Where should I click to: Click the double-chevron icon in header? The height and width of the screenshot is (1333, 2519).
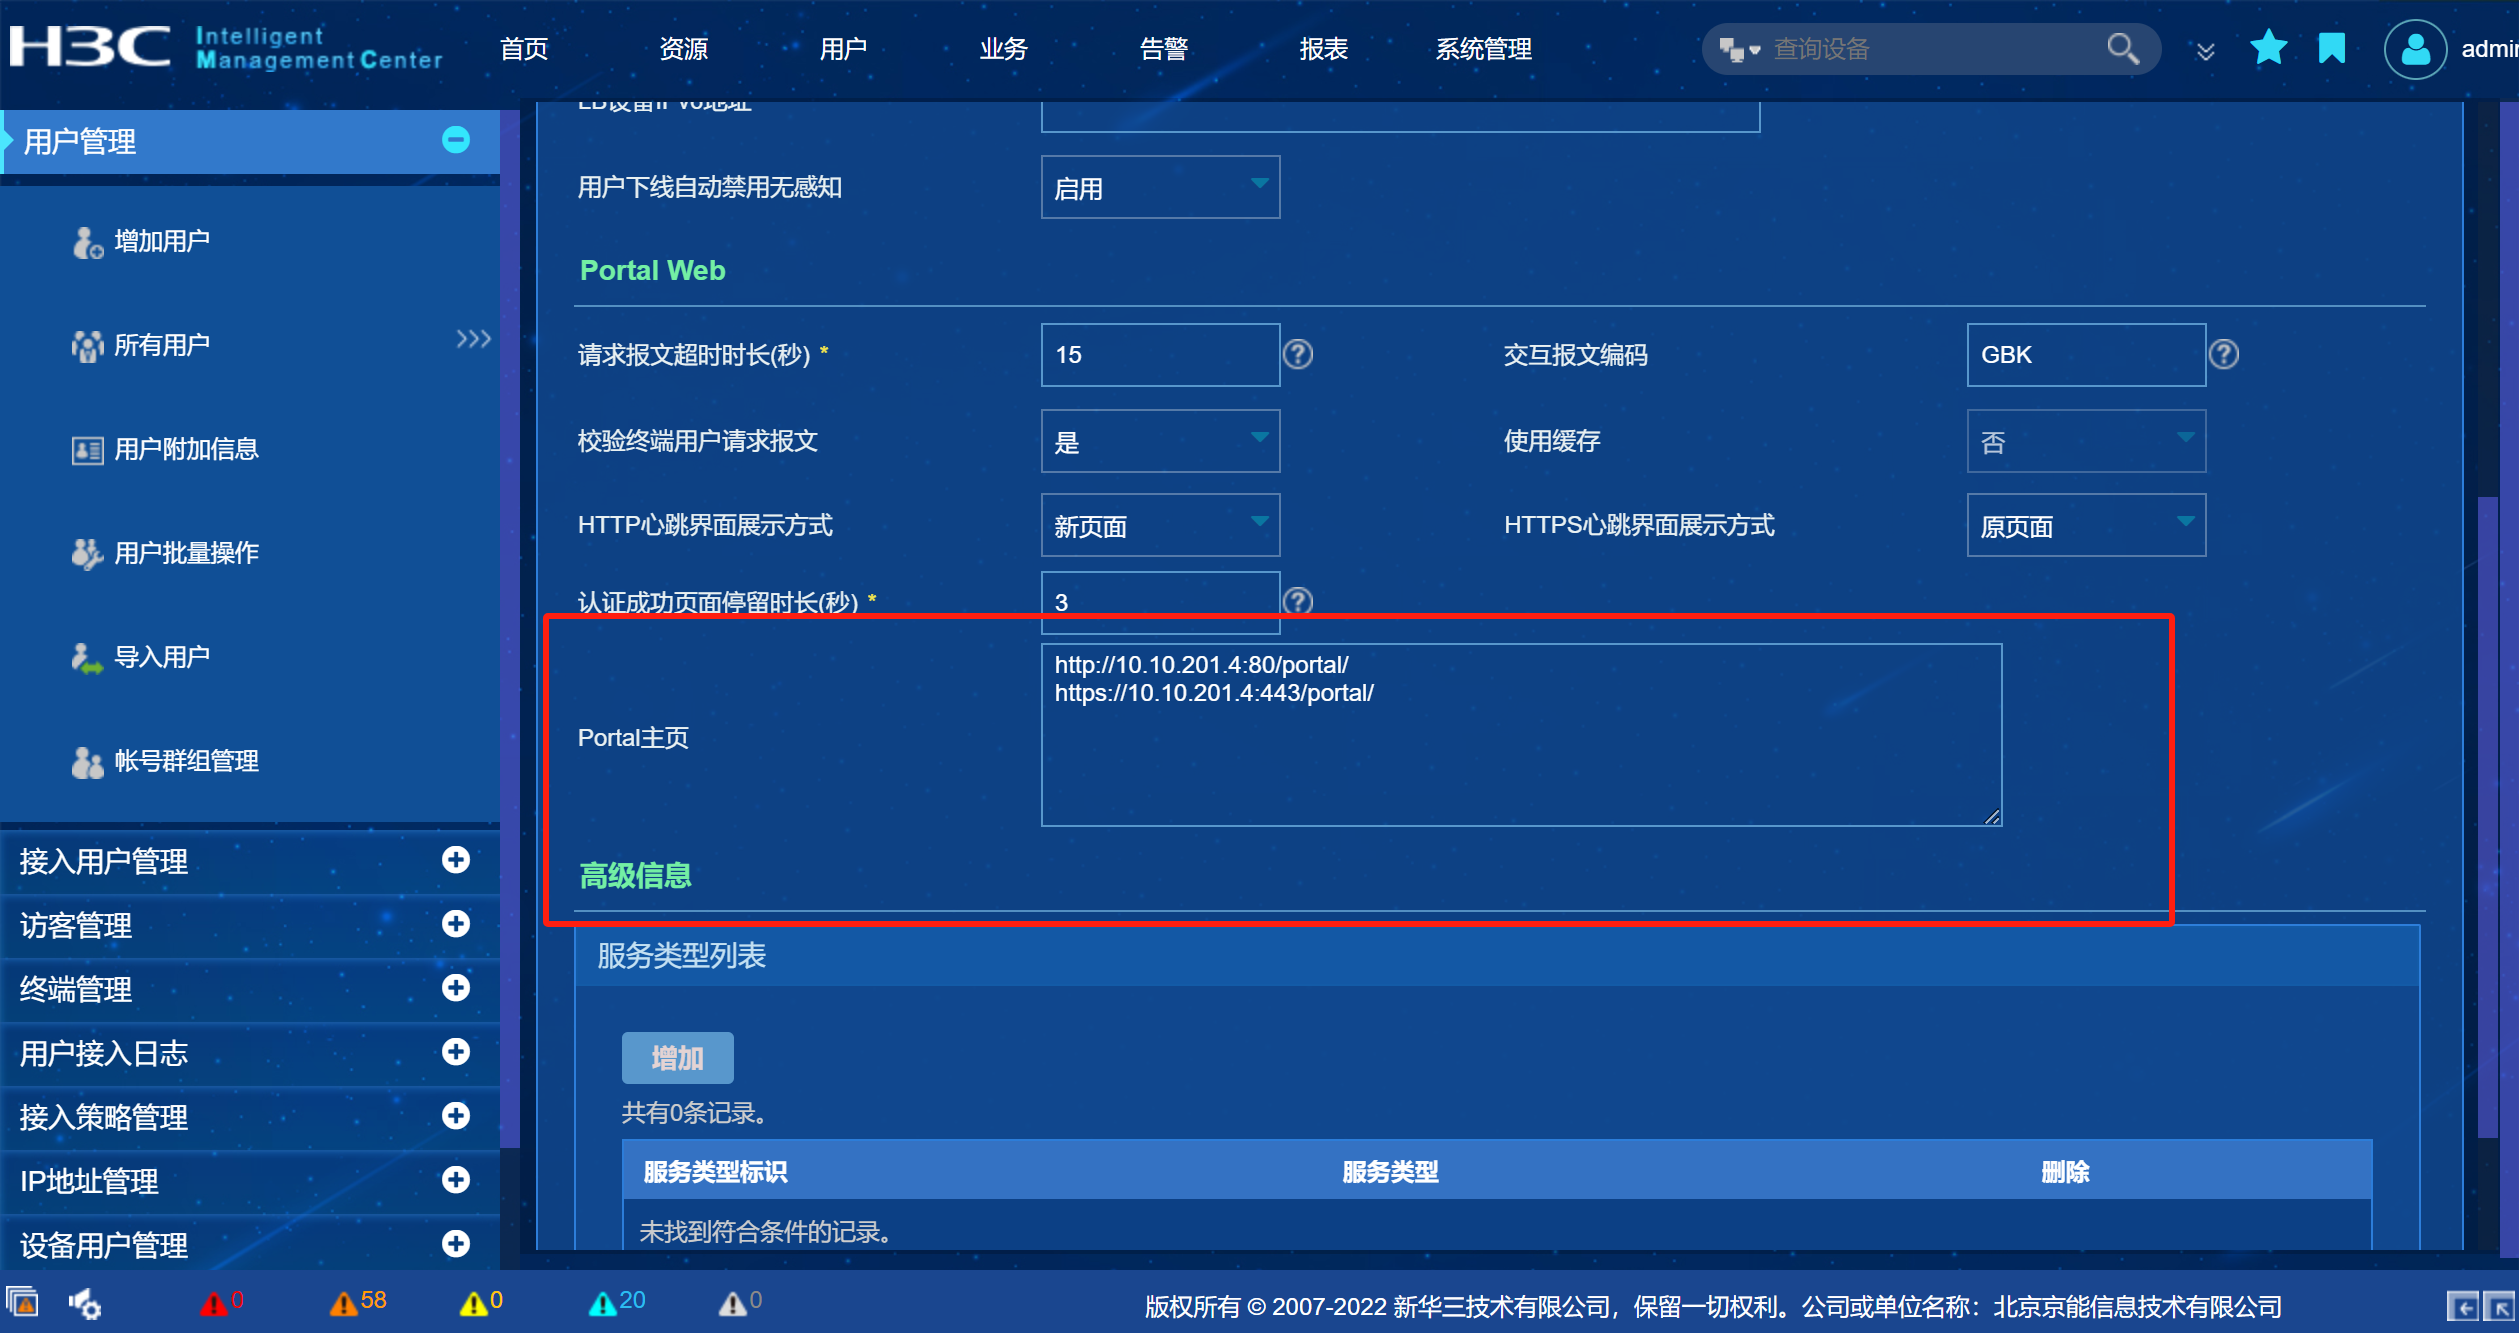[x=2205, y=51]
